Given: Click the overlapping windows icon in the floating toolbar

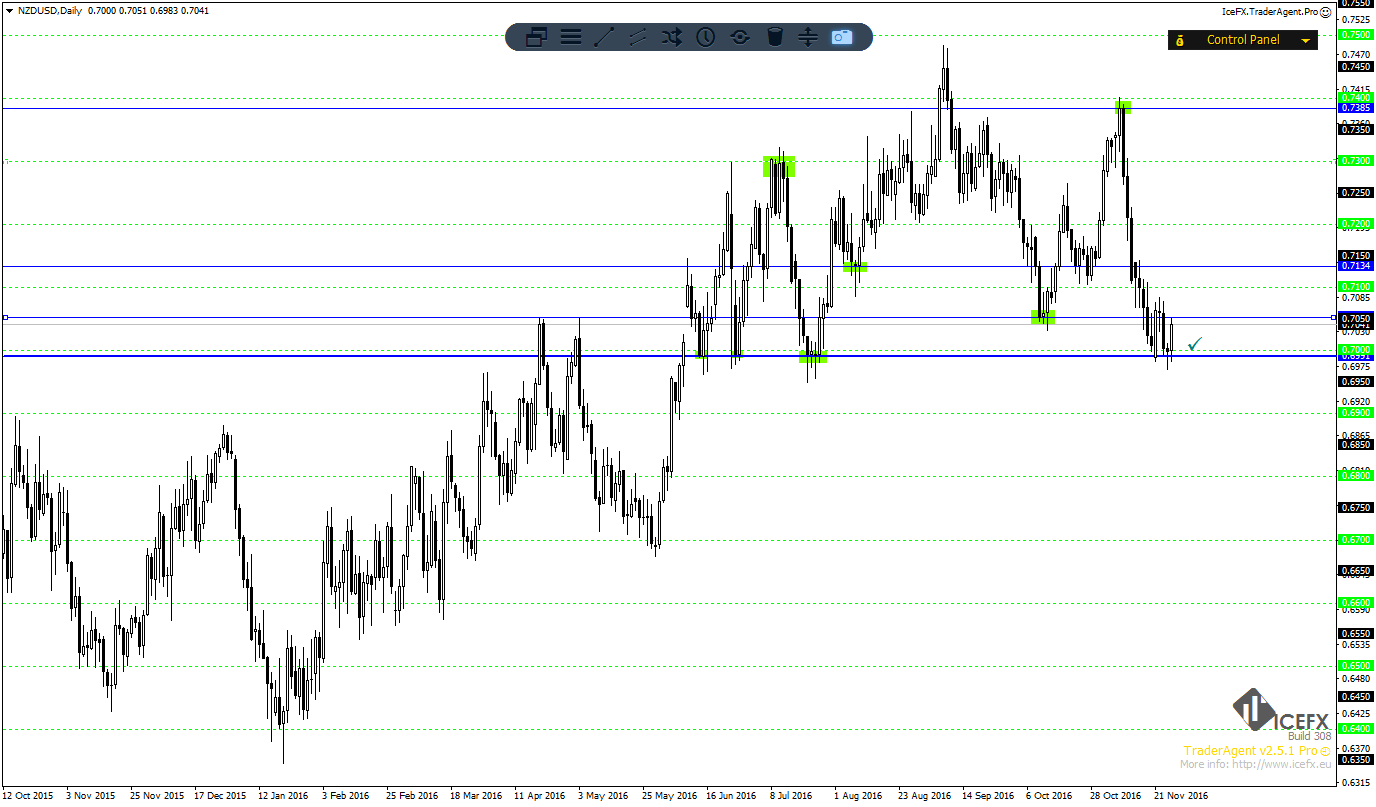Looking at the screenshot, I should pos(536,37).
